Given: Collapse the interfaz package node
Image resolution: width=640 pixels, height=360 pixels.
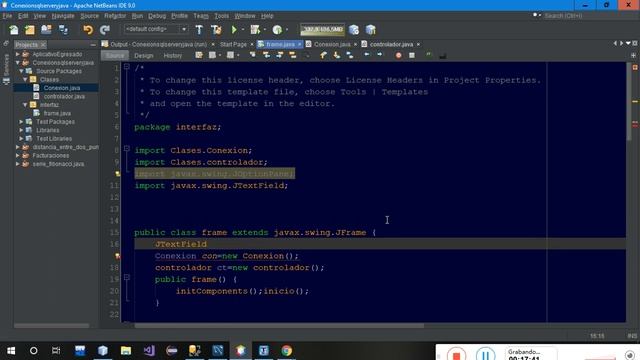Looking at the screenshot, I should pos(25,105).
